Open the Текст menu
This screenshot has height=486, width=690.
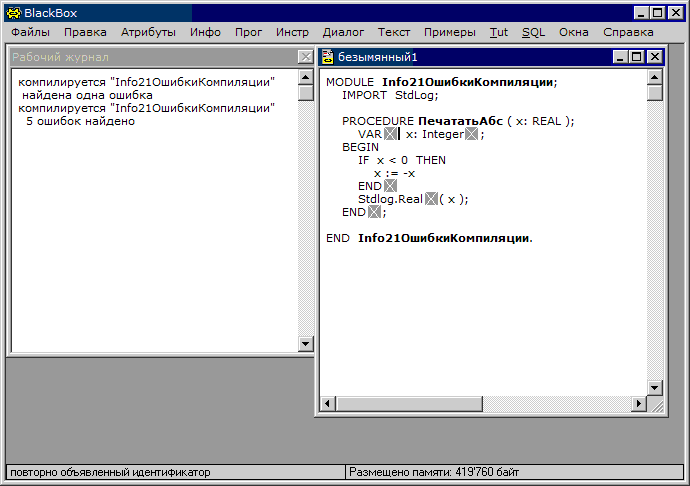(394, 32)
